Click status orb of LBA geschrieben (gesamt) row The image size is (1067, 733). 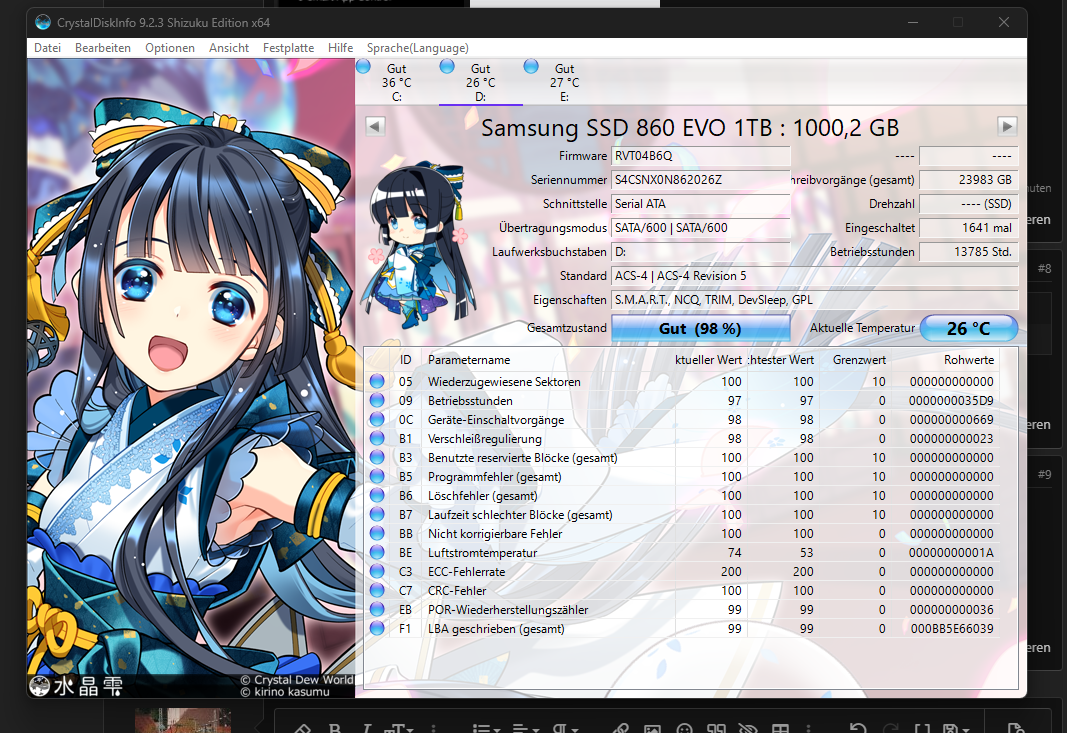(377, 629)
